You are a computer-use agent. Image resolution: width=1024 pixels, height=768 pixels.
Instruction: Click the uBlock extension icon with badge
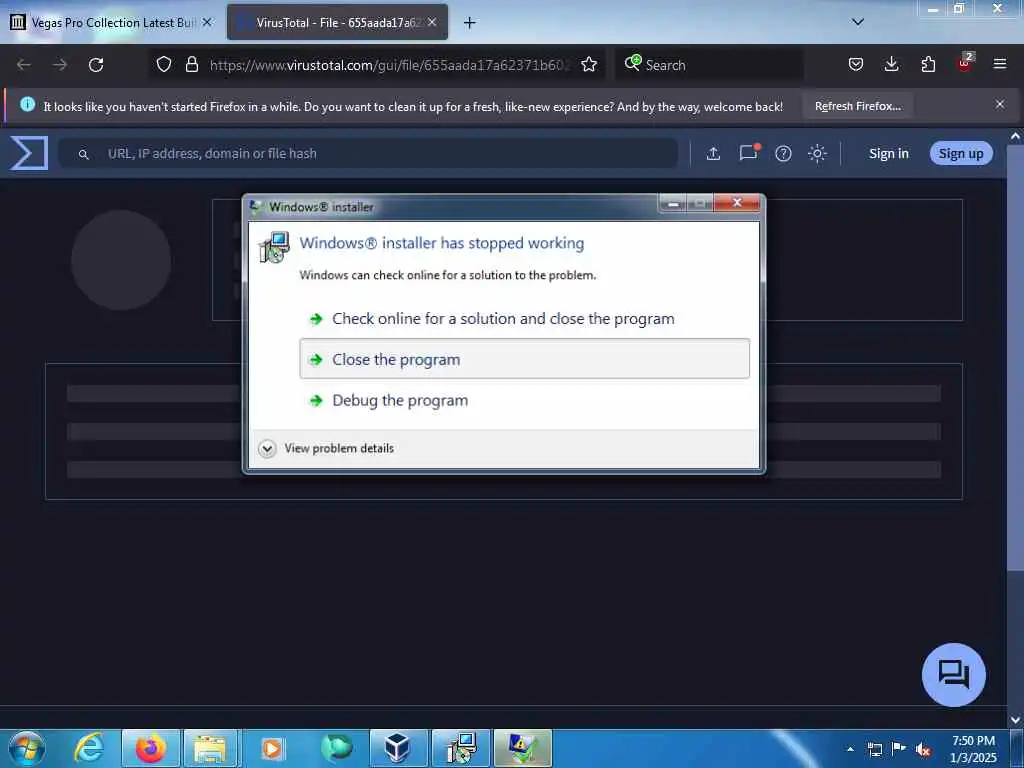(x=965, y=63)
